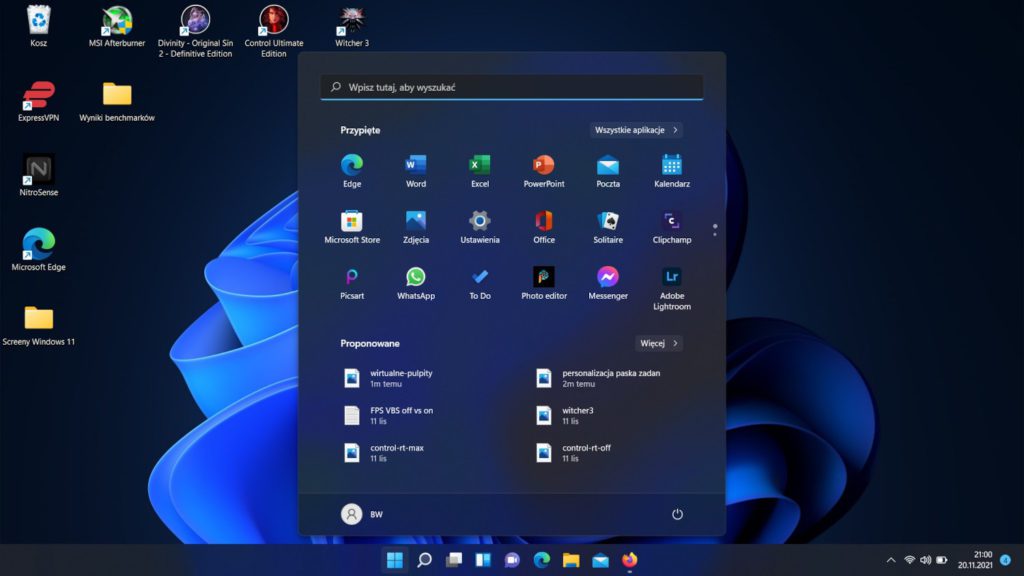Open Clipchamp from pinned apps

(x=671, y=222)
